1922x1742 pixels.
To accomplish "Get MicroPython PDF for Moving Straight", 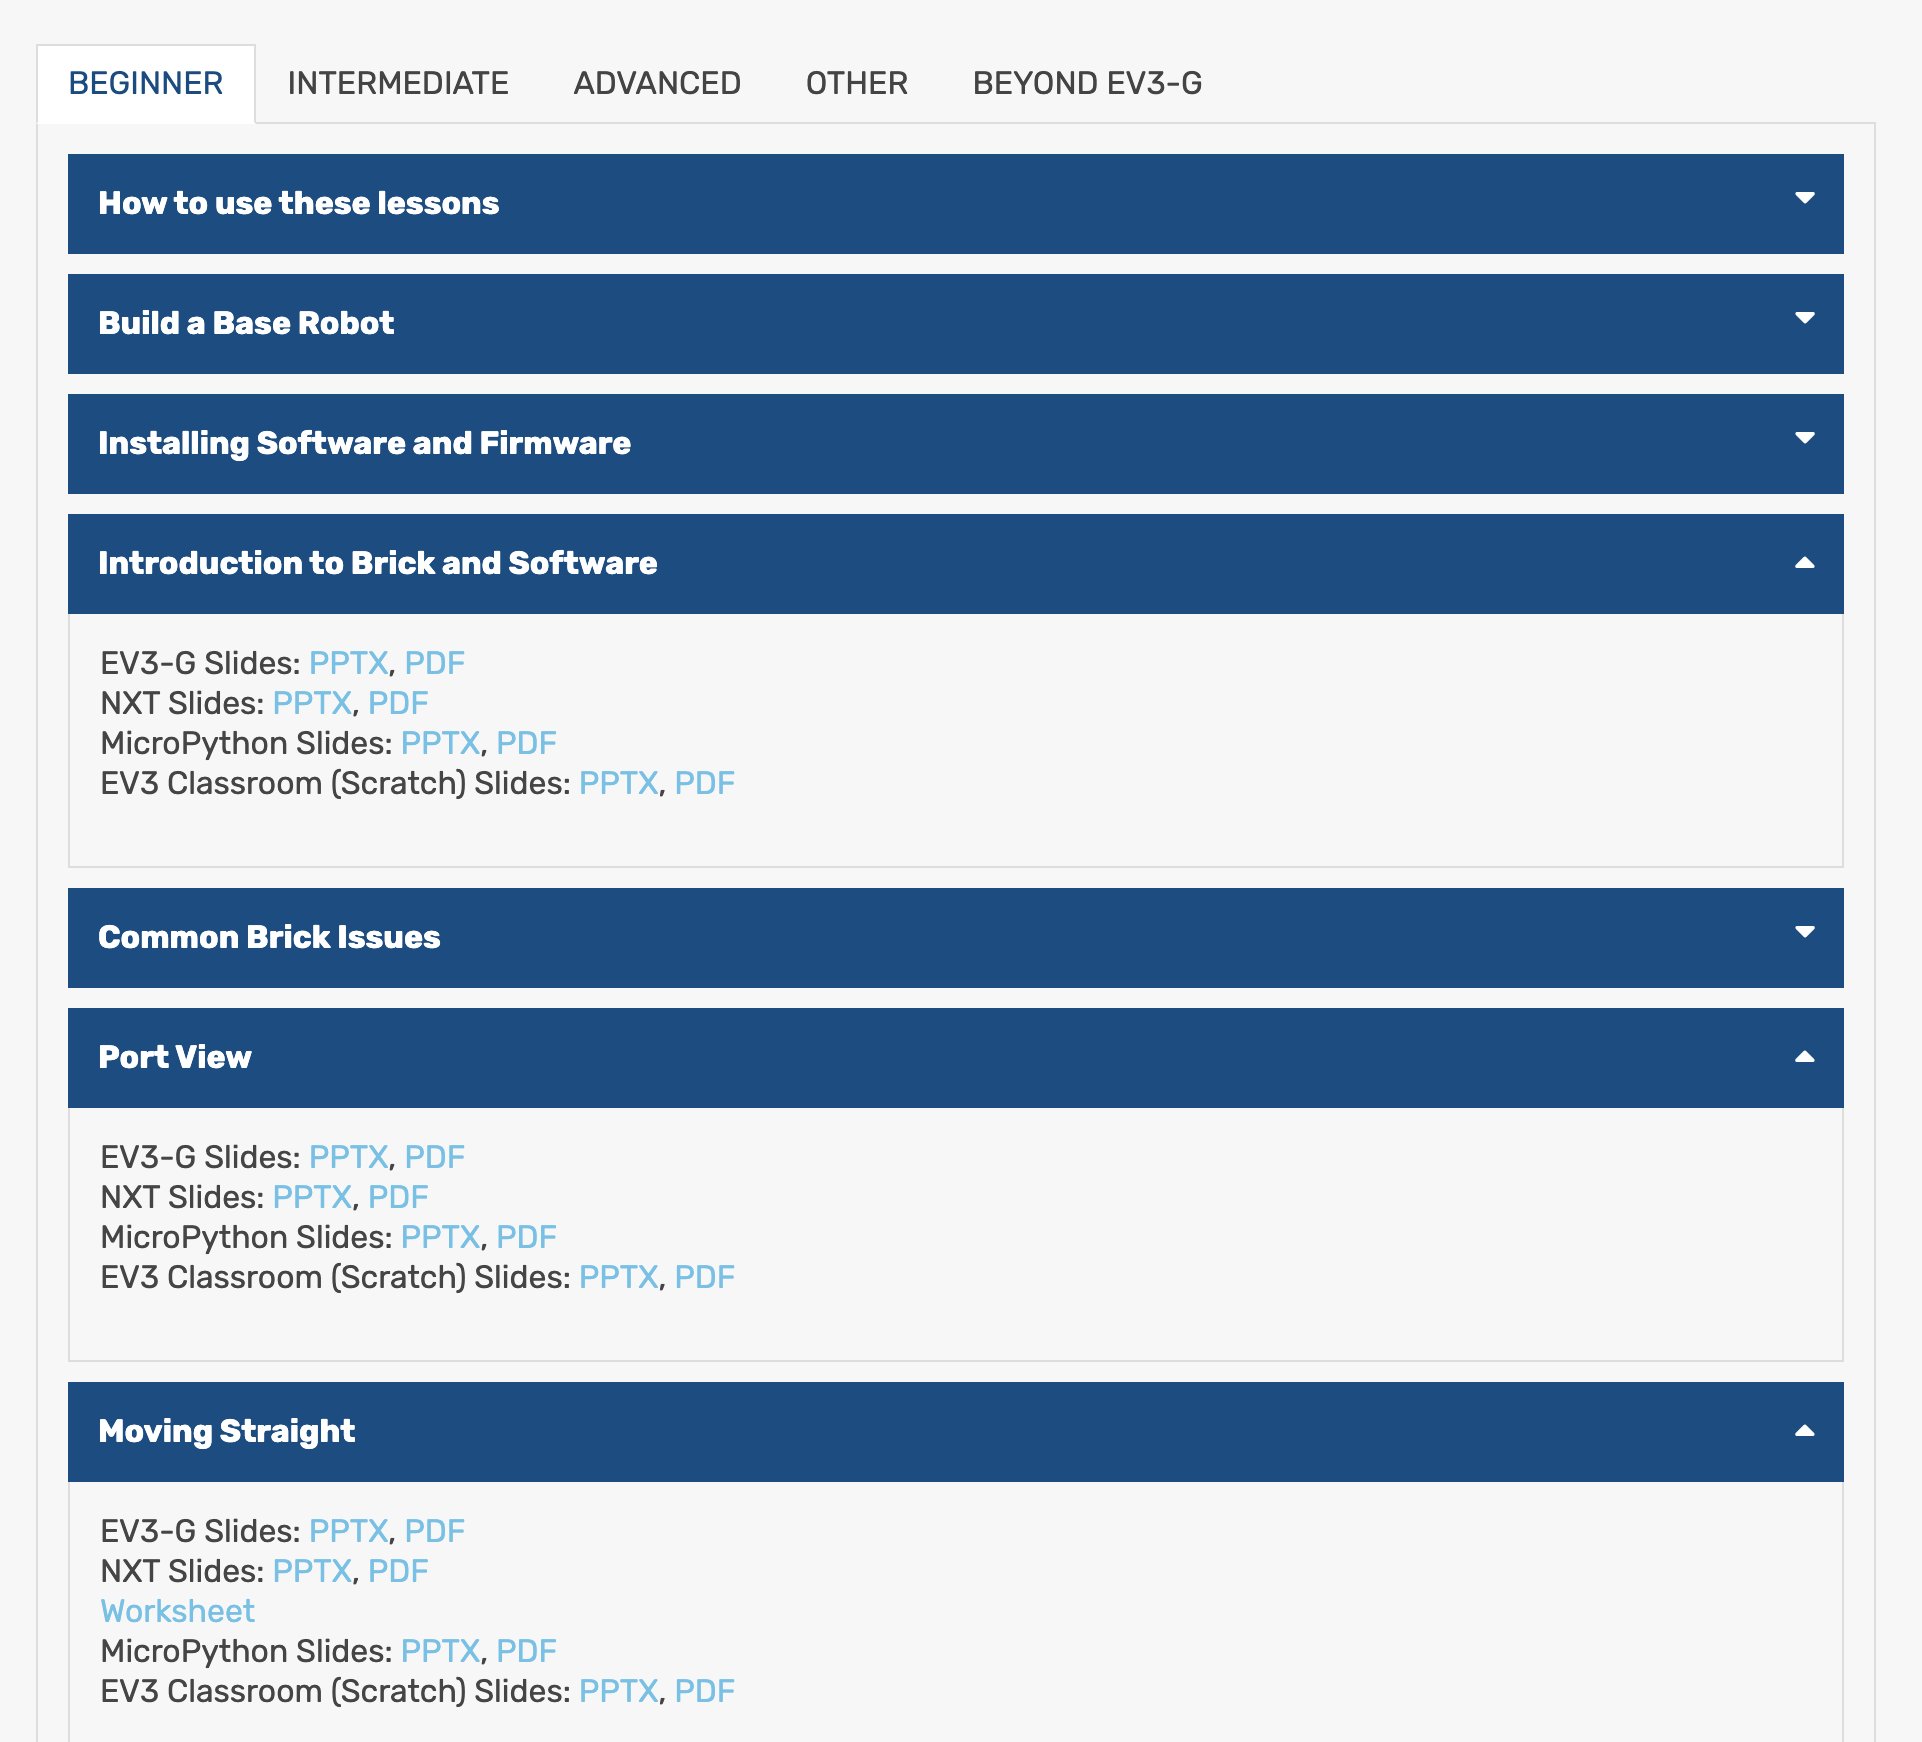I will tap(526, 1651).
